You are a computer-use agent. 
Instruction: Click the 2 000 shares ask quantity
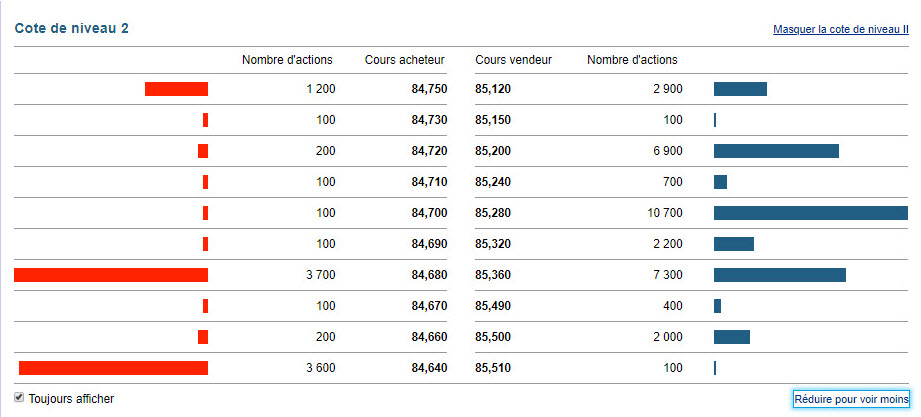[668, 337]
